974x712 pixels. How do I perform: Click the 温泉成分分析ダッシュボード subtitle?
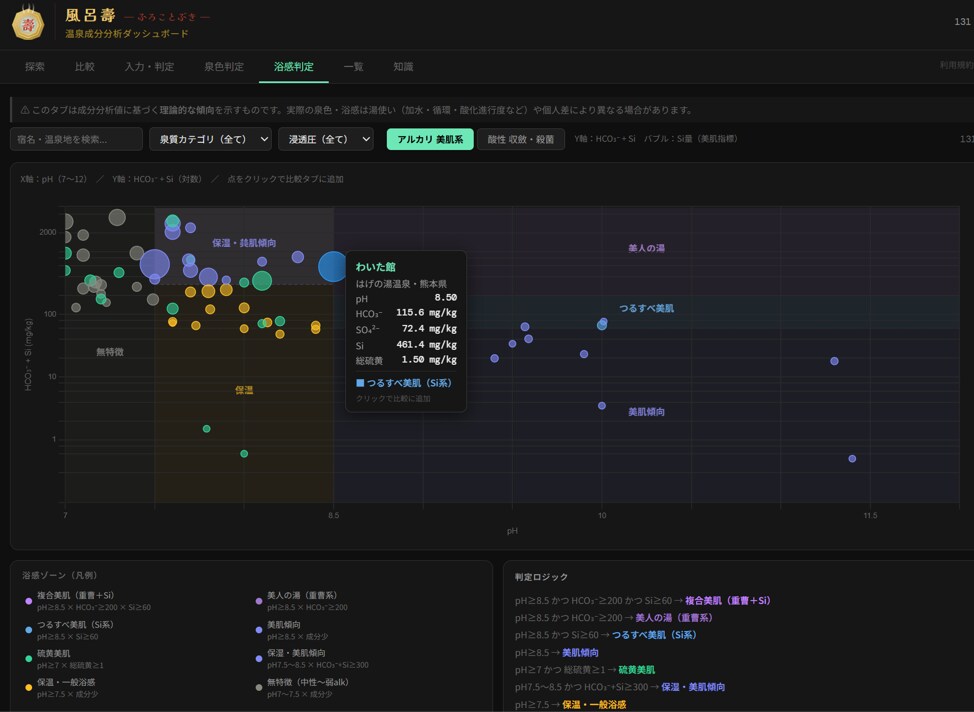[x=127, y=34]
